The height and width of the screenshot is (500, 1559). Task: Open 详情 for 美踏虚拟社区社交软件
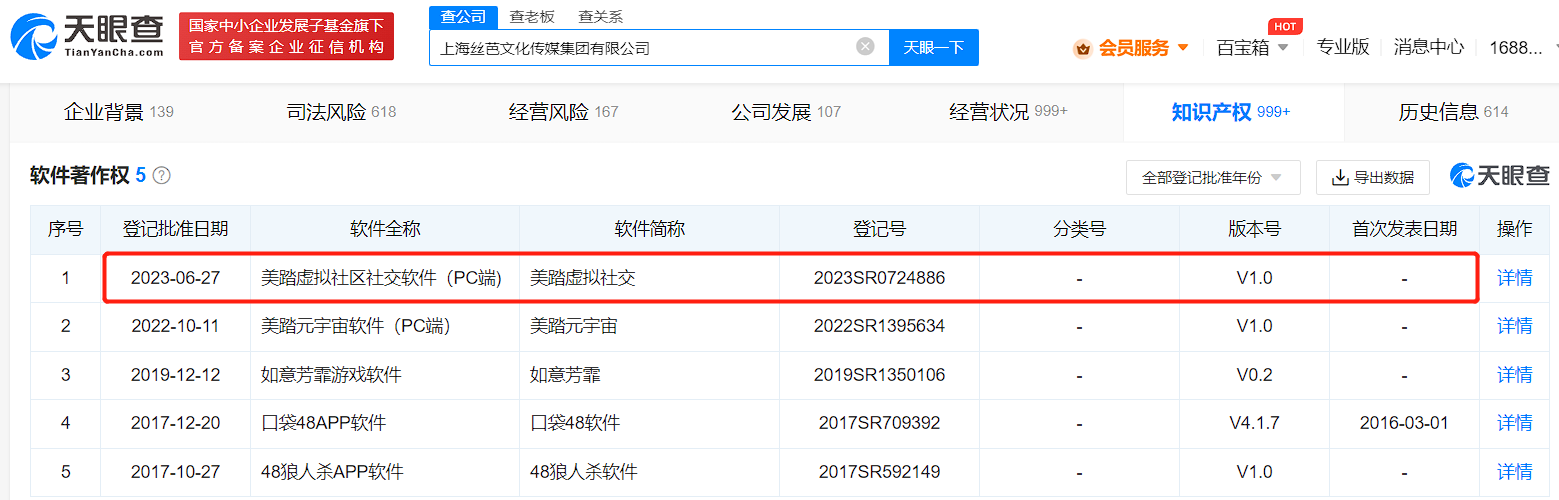1514,278
